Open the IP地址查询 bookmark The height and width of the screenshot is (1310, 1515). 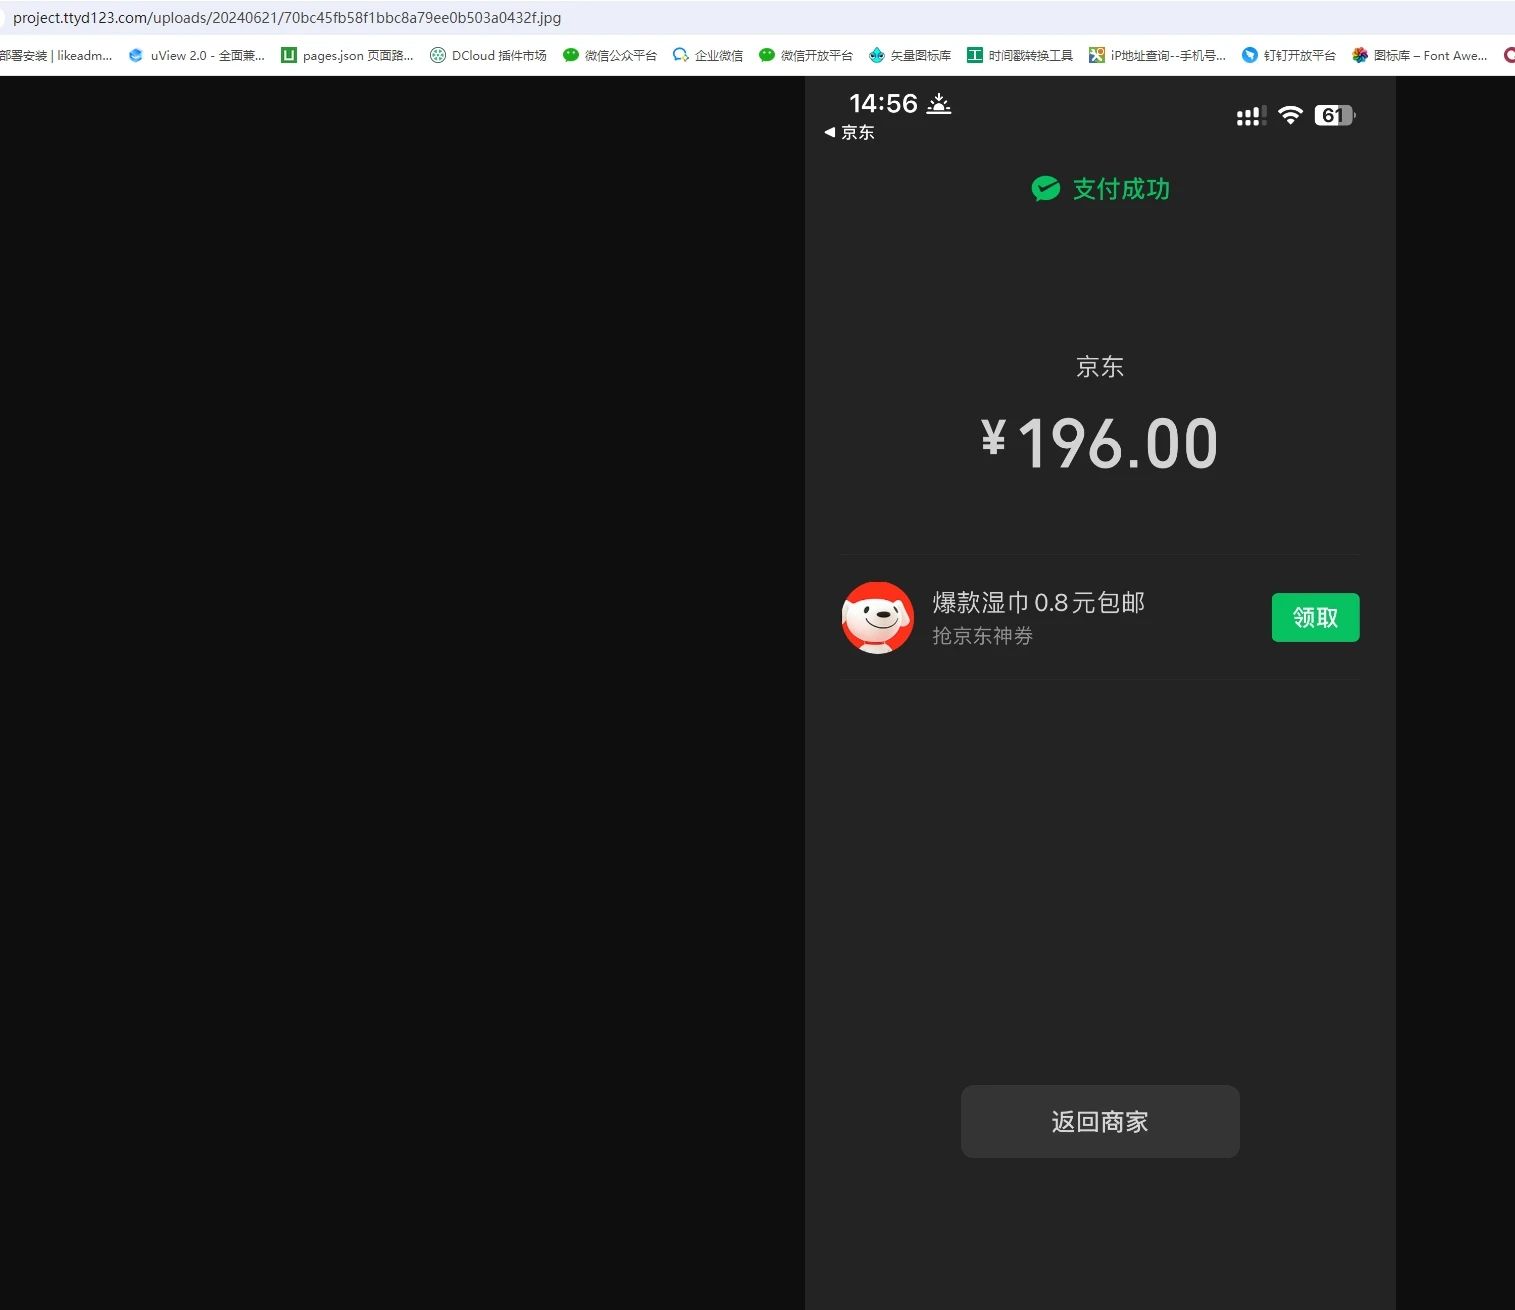(1157, 56)
